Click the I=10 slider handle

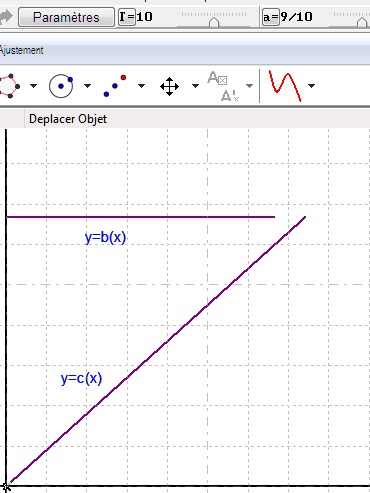(x=214, y=22)
